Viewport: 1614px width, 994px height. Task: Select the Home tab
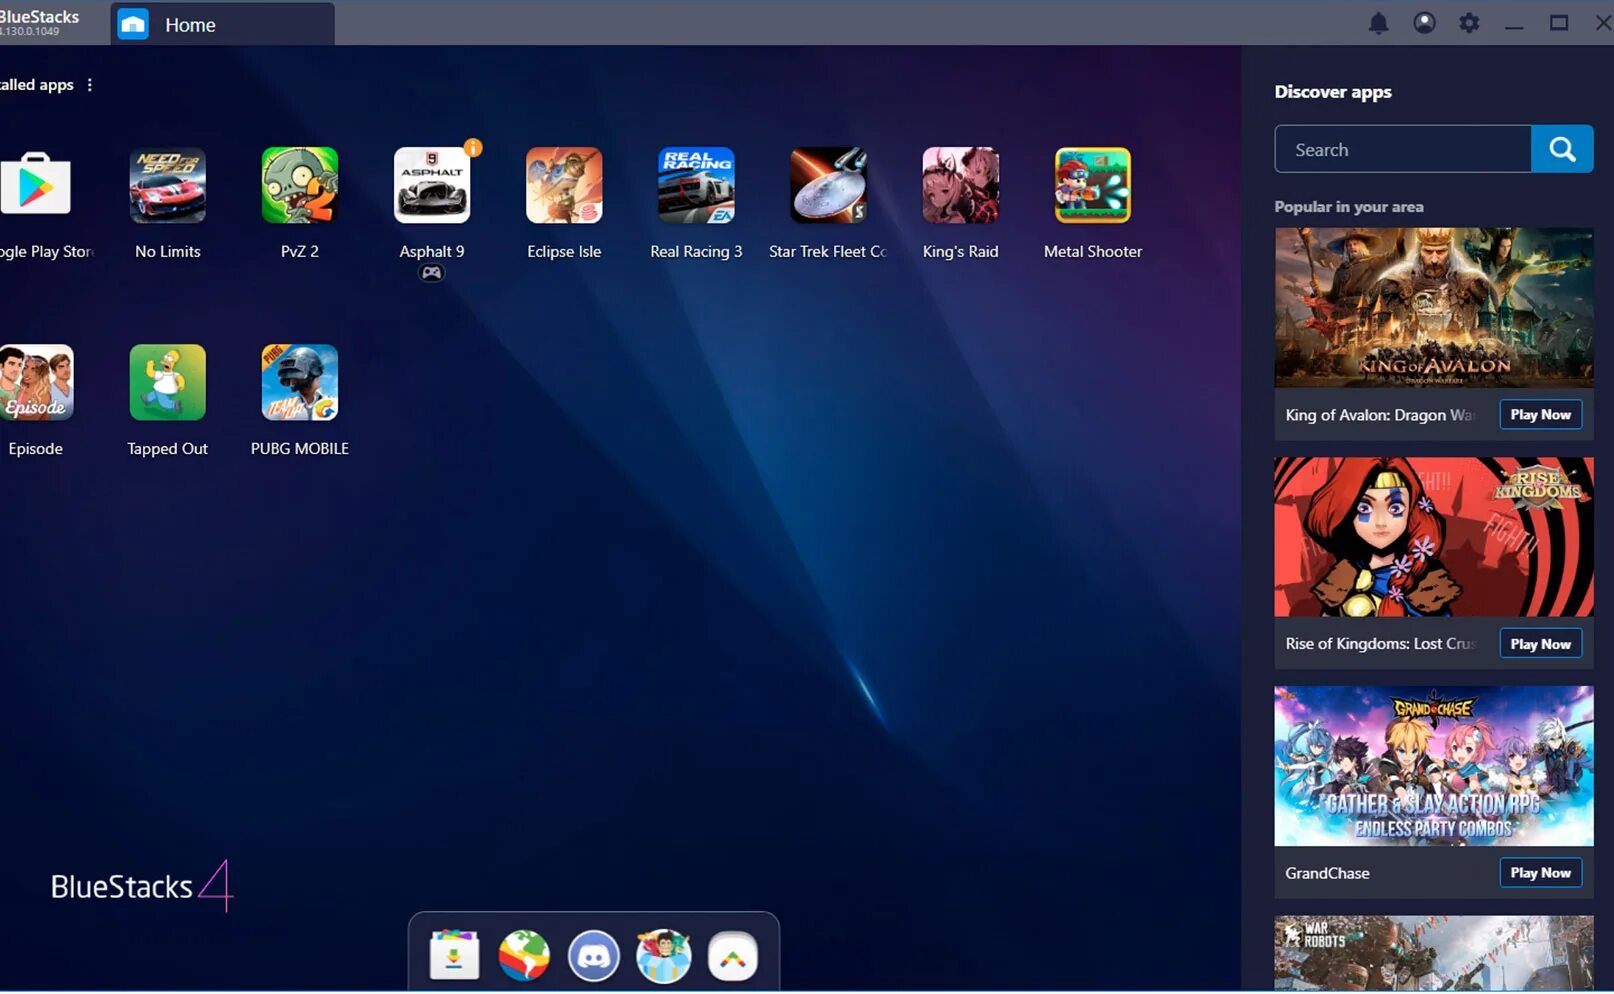[222, 24]
